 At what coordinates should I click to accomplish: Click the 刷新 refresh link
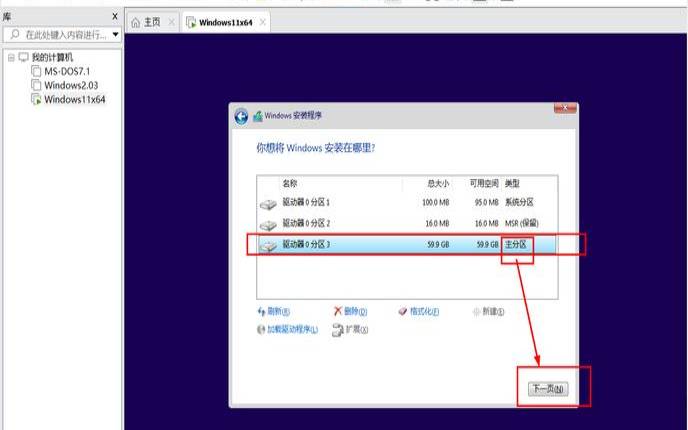pos(273,312)
